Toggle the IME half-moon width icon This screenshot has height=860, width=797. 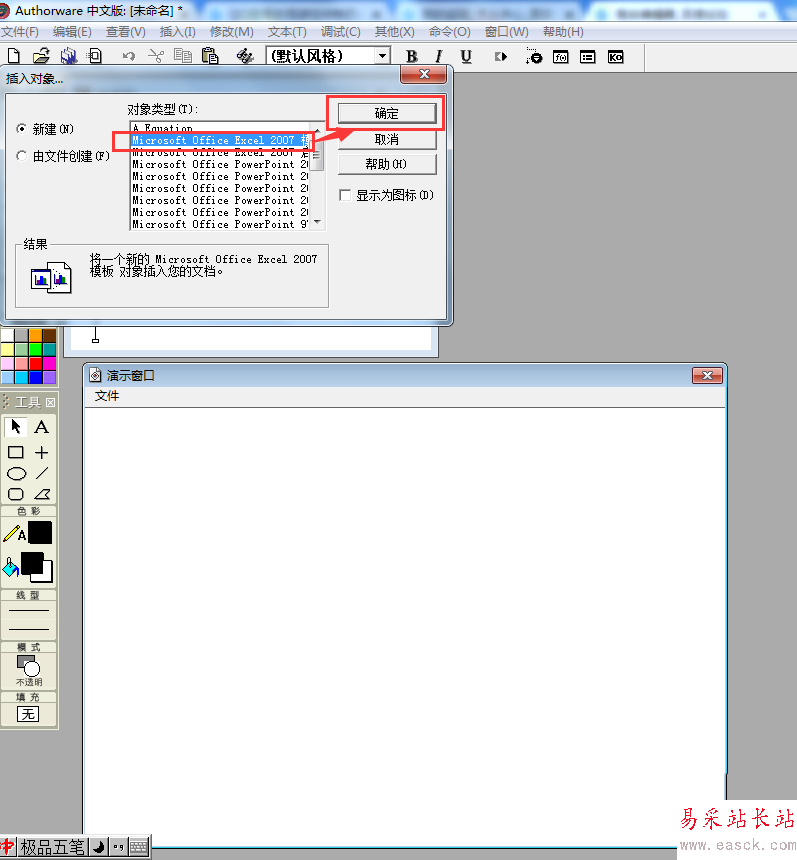coord(98,847)
